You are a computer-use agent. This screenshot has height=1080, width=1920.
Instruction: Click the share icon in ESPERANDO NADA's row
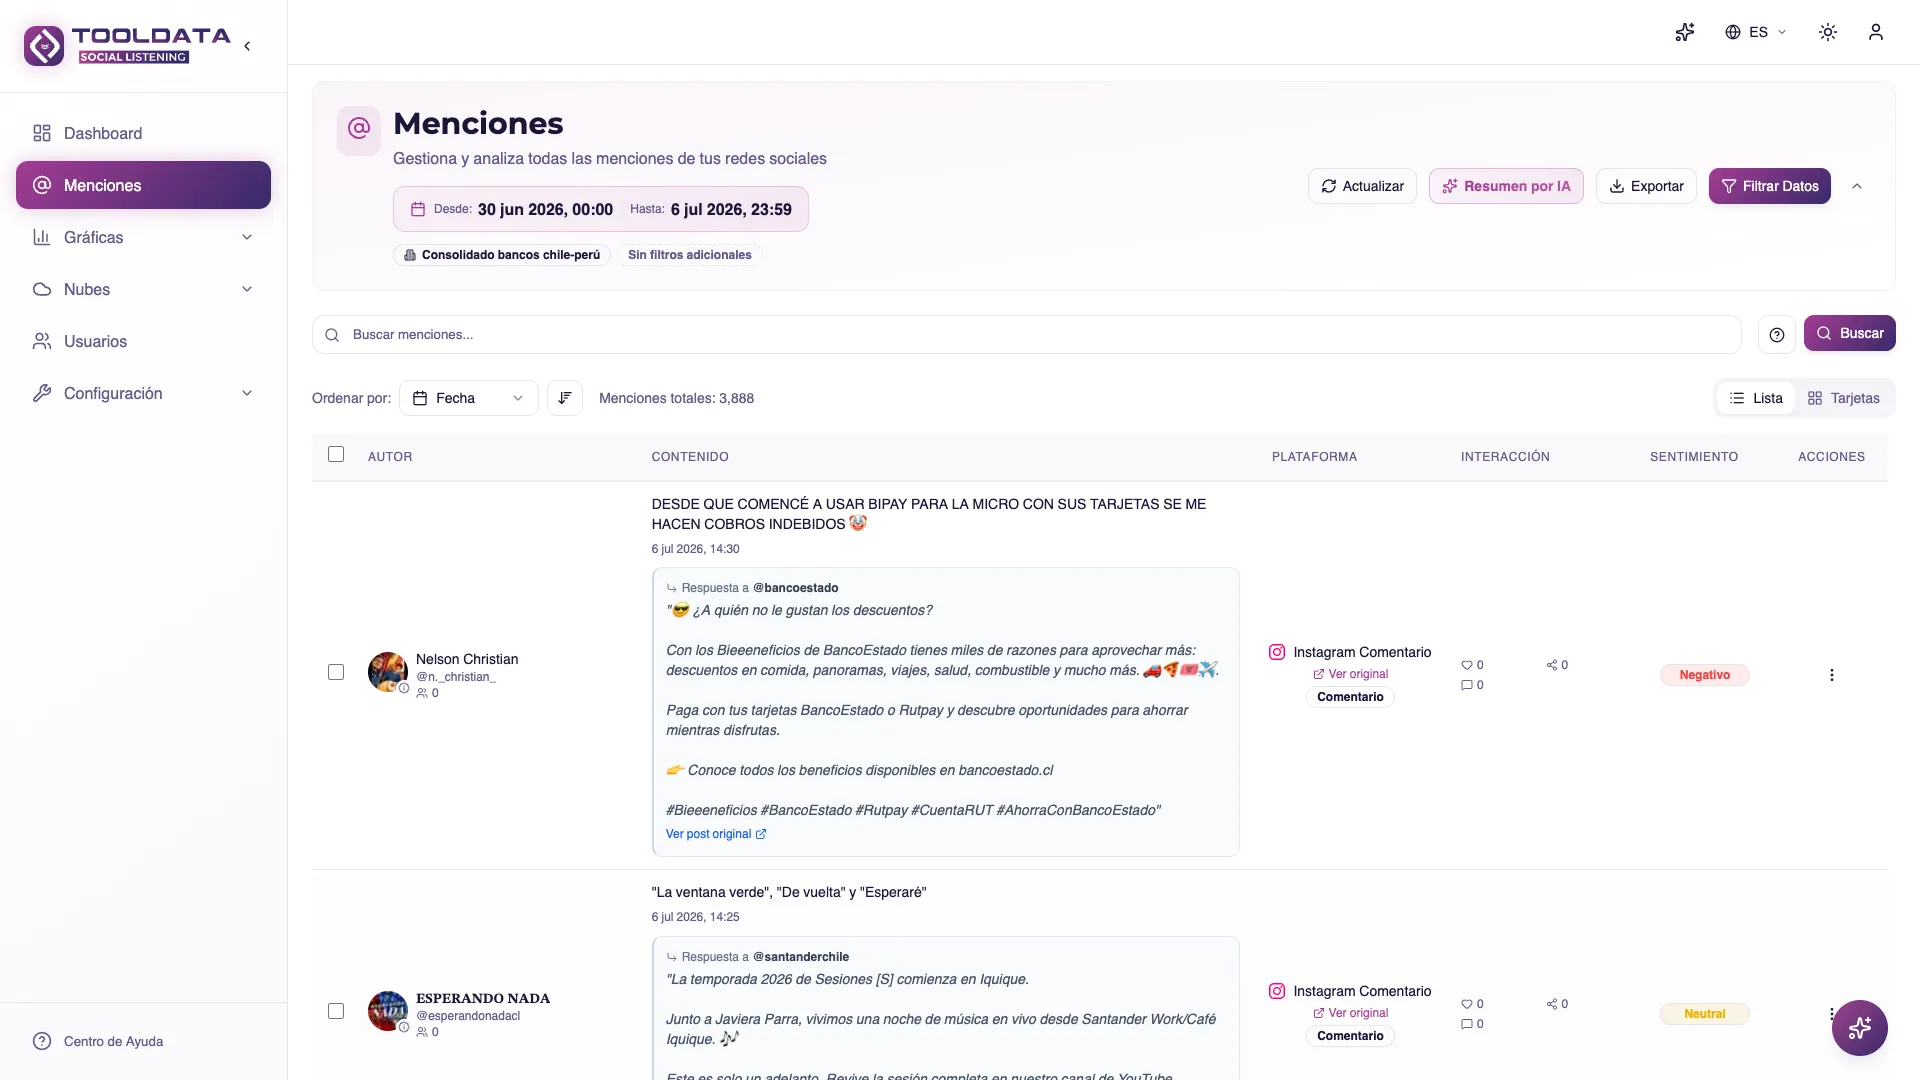[x=1552, y=1004]
